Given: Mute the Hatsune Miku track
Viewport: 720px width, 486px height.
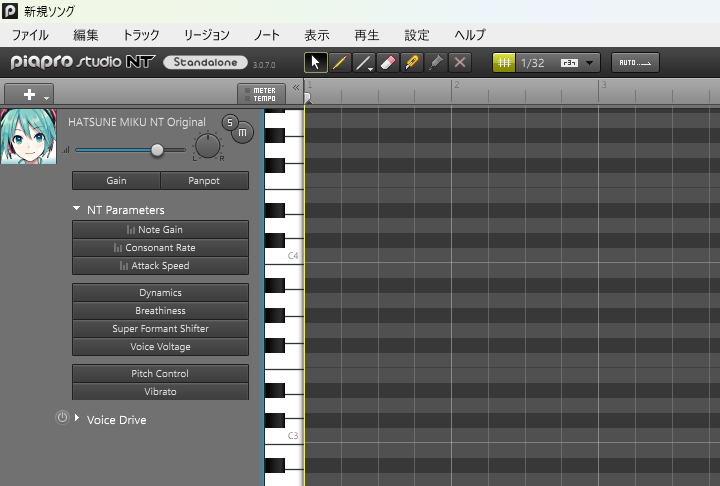Looking at the screenshot, I should click(241, 132).
